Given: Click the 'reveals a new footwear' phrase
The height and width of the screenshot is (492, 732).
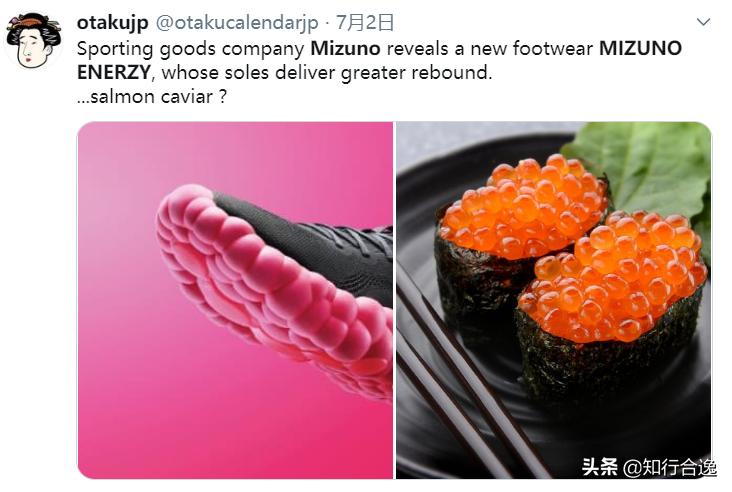Looking at the screenshot, I should pos(490,49).
